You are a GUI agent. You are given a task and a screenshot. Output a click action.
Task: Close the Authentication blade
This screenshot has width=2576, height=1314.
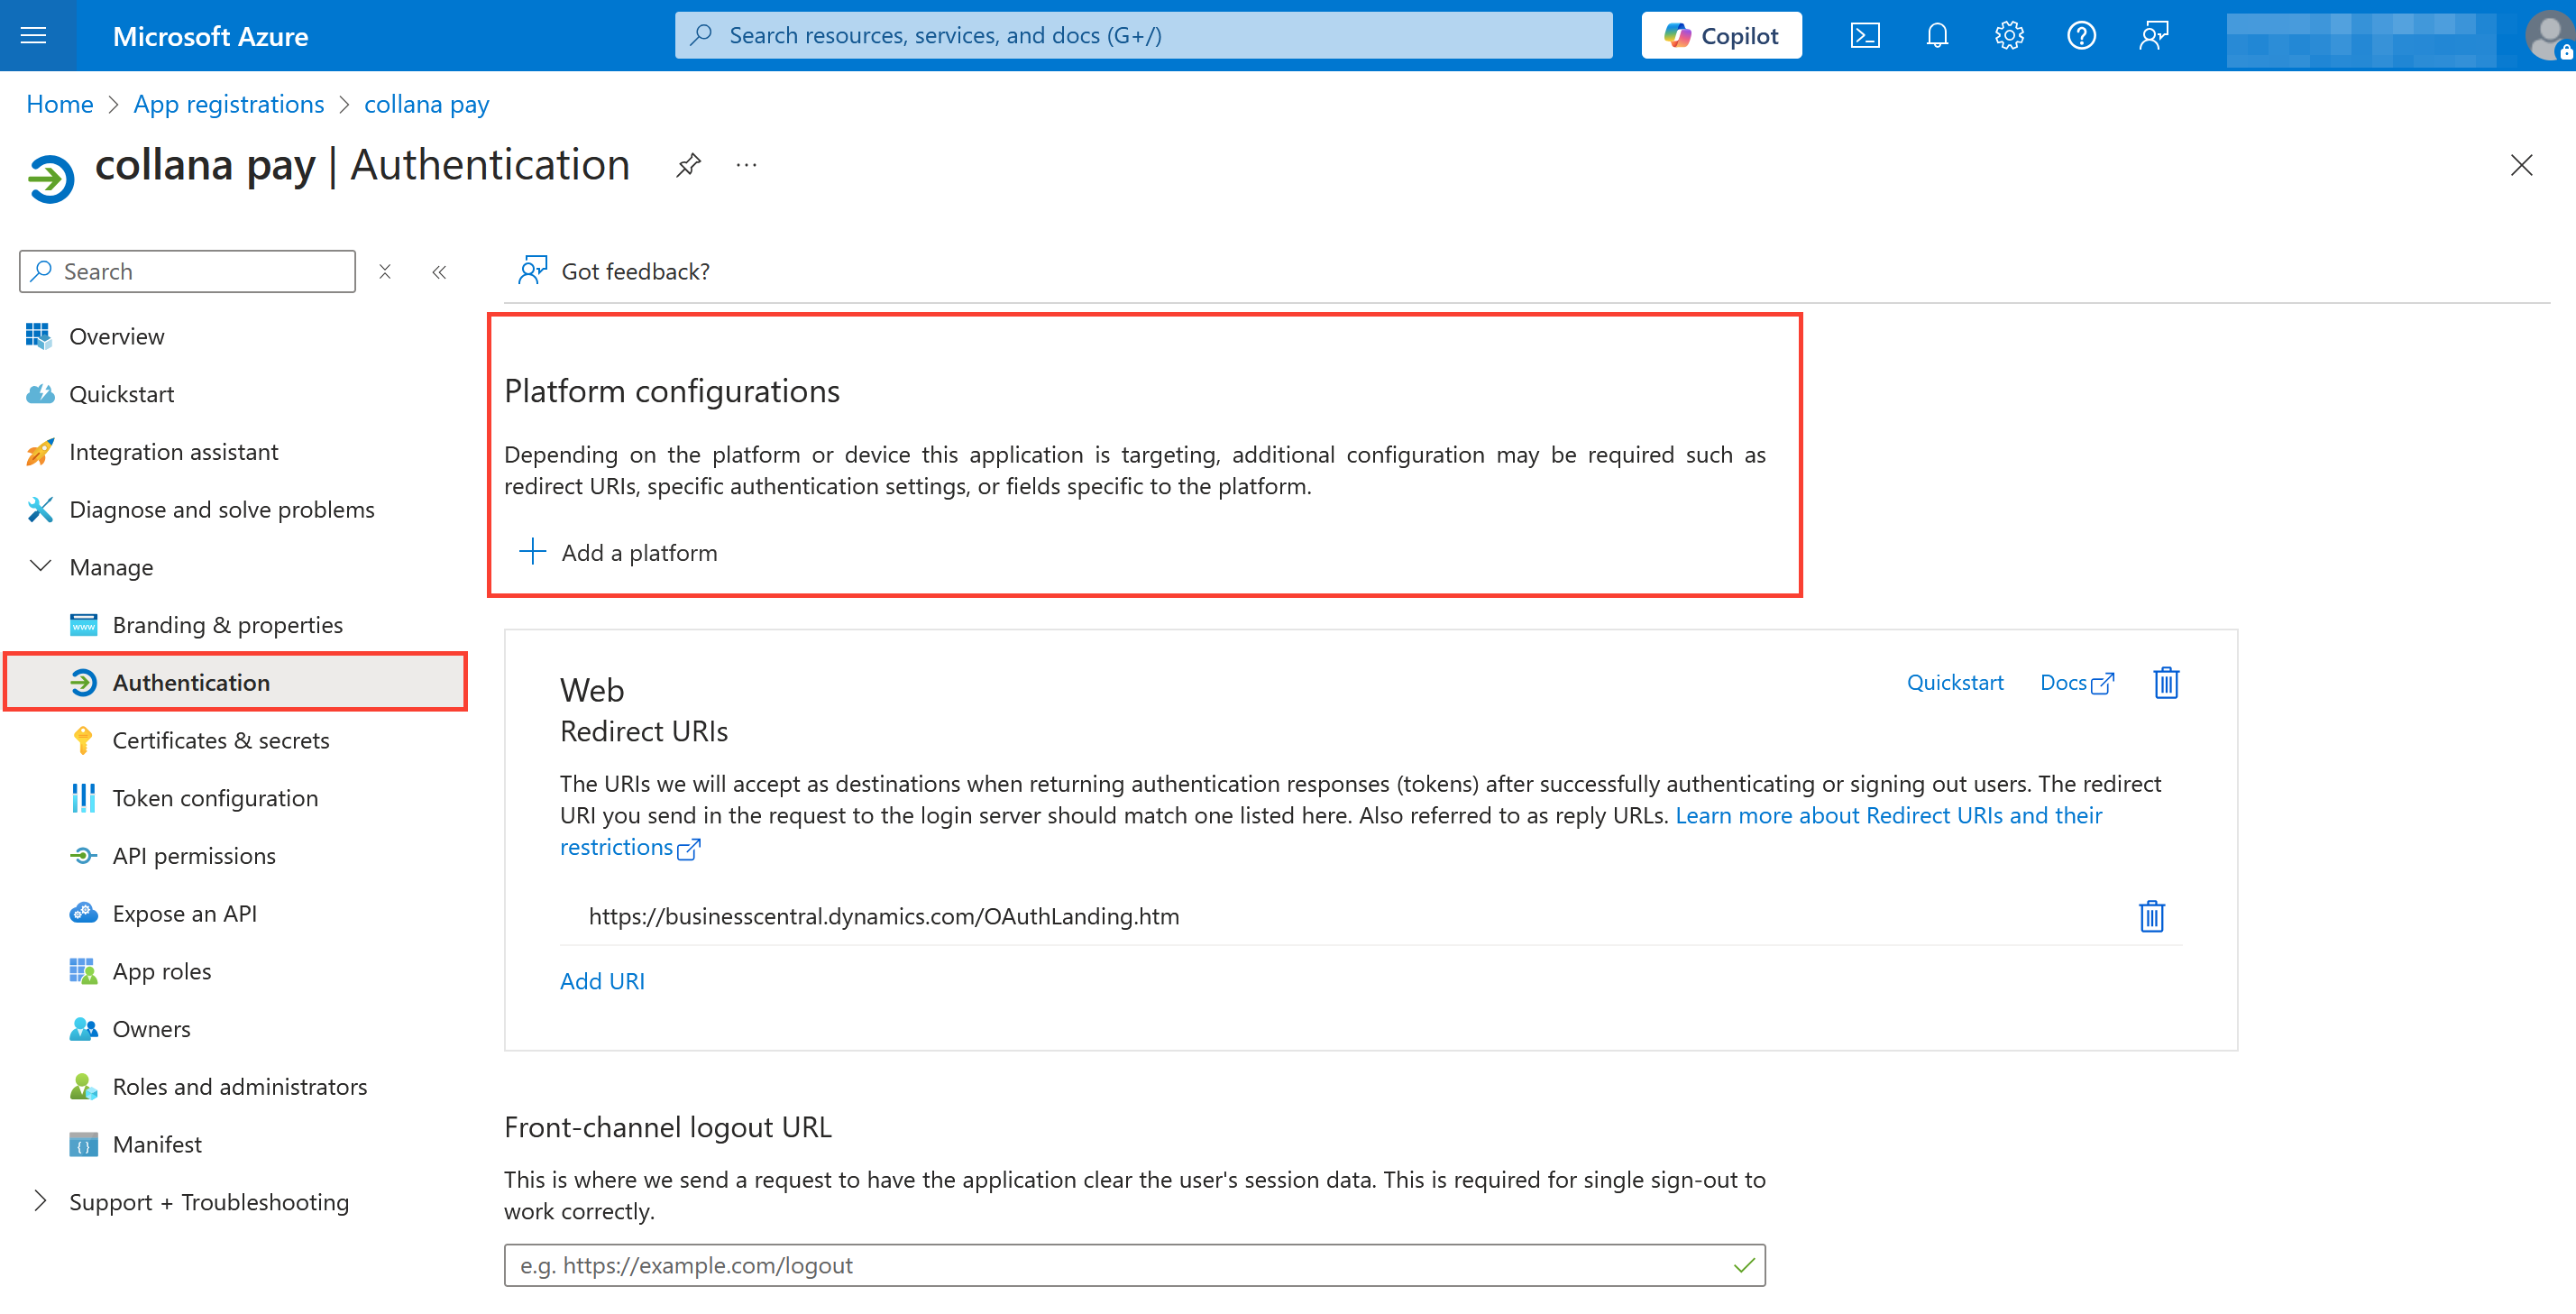(2521, 165)
